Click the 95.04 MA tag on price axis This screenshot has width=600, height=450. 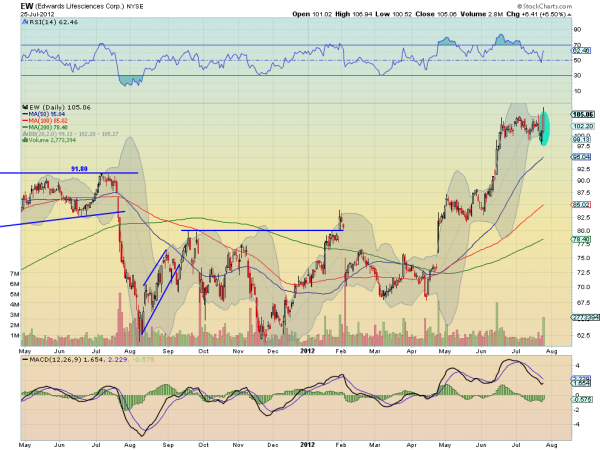581,157
